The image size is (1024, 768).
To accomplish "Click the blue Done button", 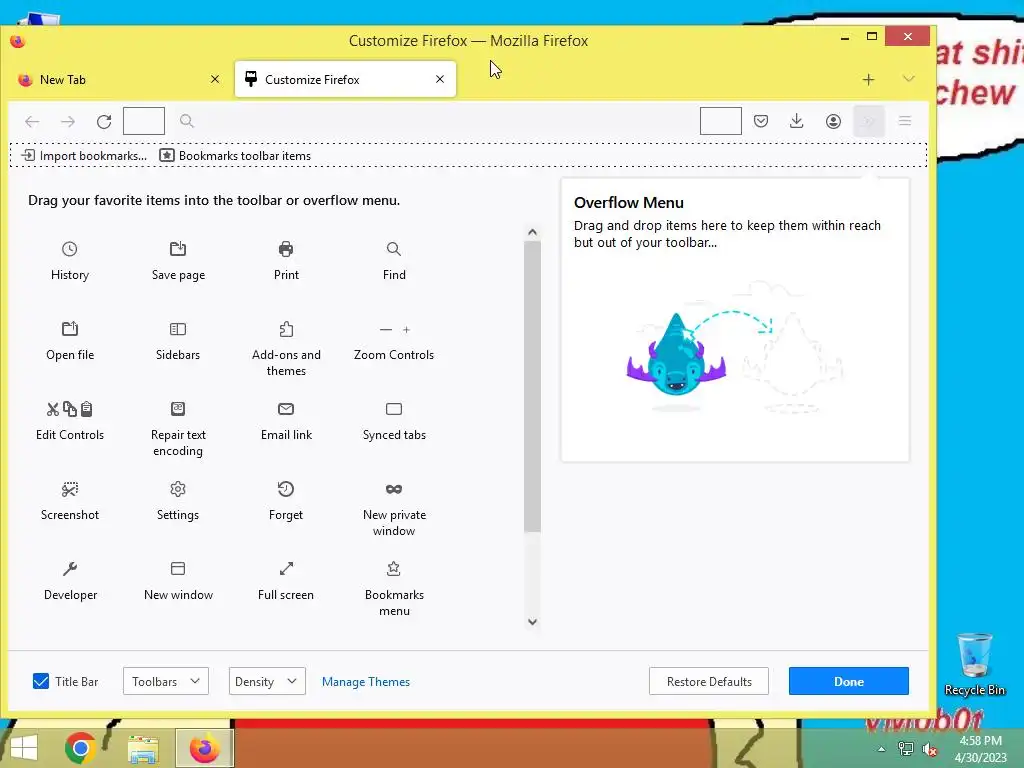I will coord(848,681).
